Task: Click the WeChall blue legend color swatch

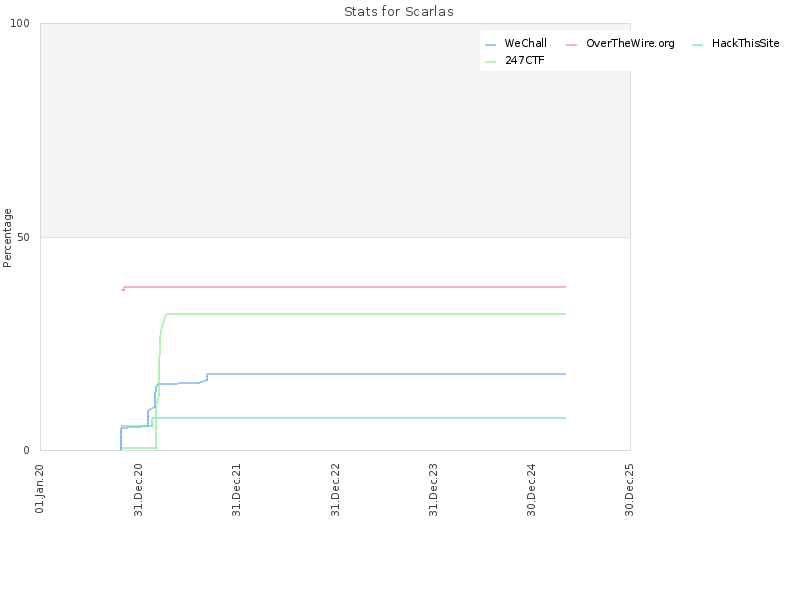Action: click(490, 45)
